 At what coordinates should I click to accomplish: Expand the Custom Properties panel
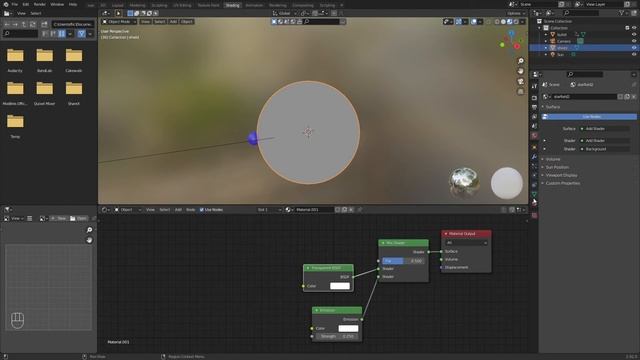coord(562,183)
